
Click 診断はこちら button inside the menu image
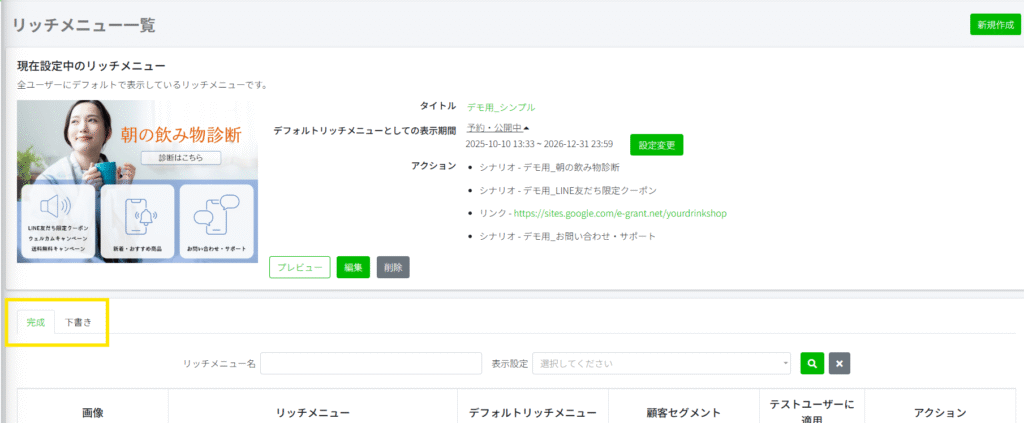pyautogui.click(x=180, y=158)
